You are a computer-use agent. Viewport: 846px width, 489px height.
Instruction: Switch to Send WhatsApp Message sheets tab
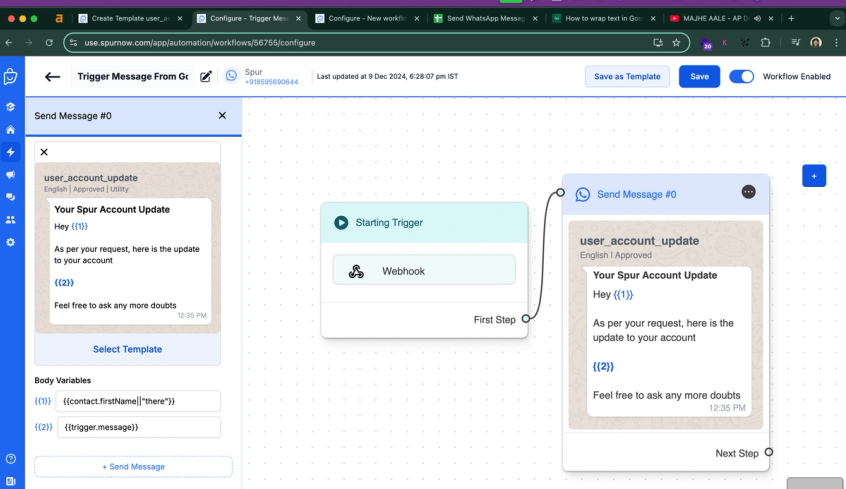point(486,18)
